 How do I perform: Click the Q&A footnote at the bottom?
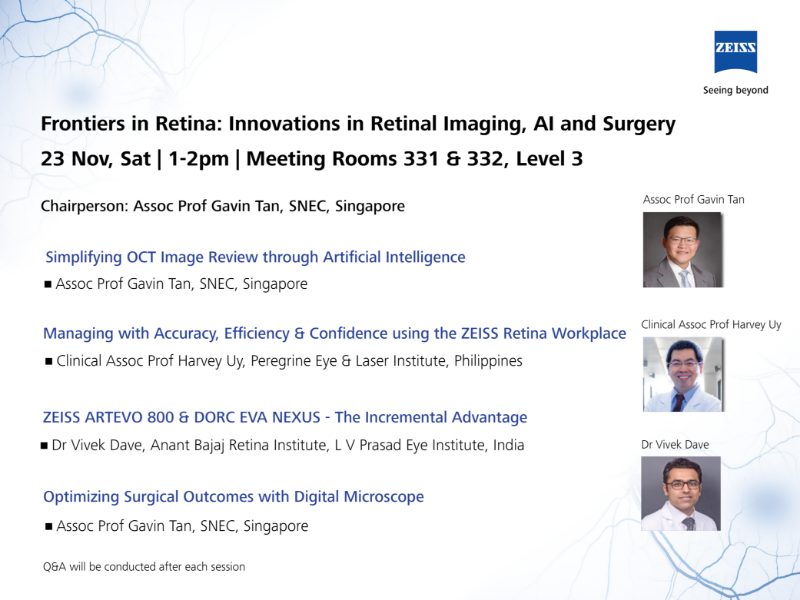[x=144, y=567]
